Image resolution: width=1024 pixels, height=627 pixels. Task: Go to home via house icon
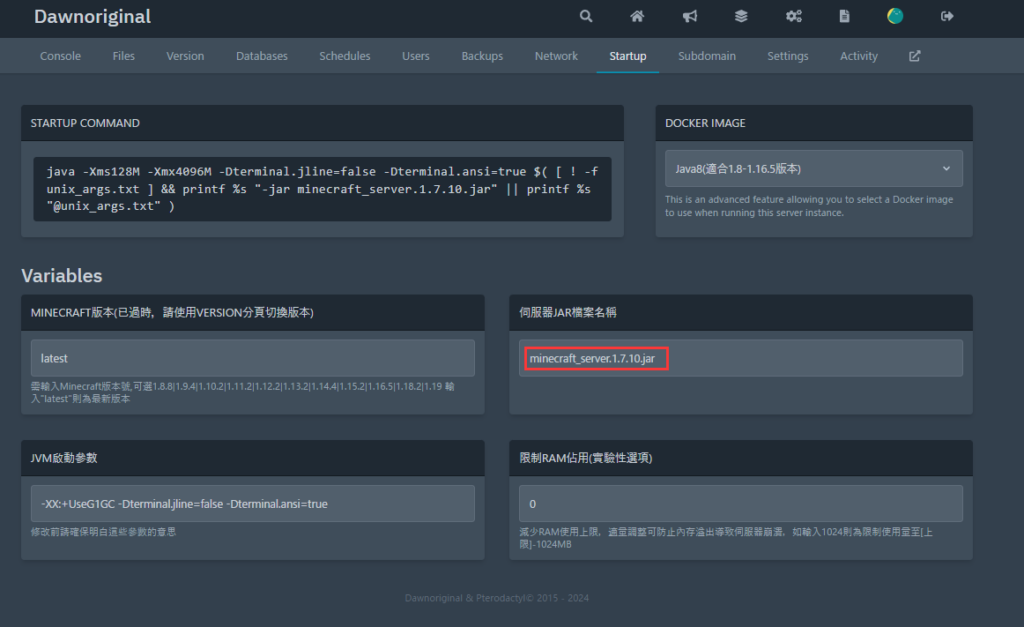[637, 16]
